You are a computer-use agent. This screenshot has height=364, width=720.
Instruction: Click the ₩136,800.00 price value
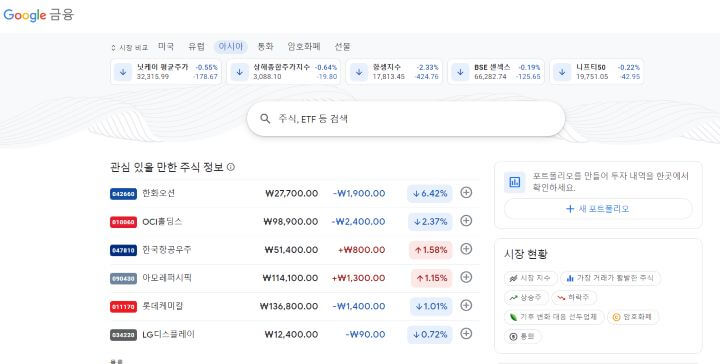[x=289, y=306]
